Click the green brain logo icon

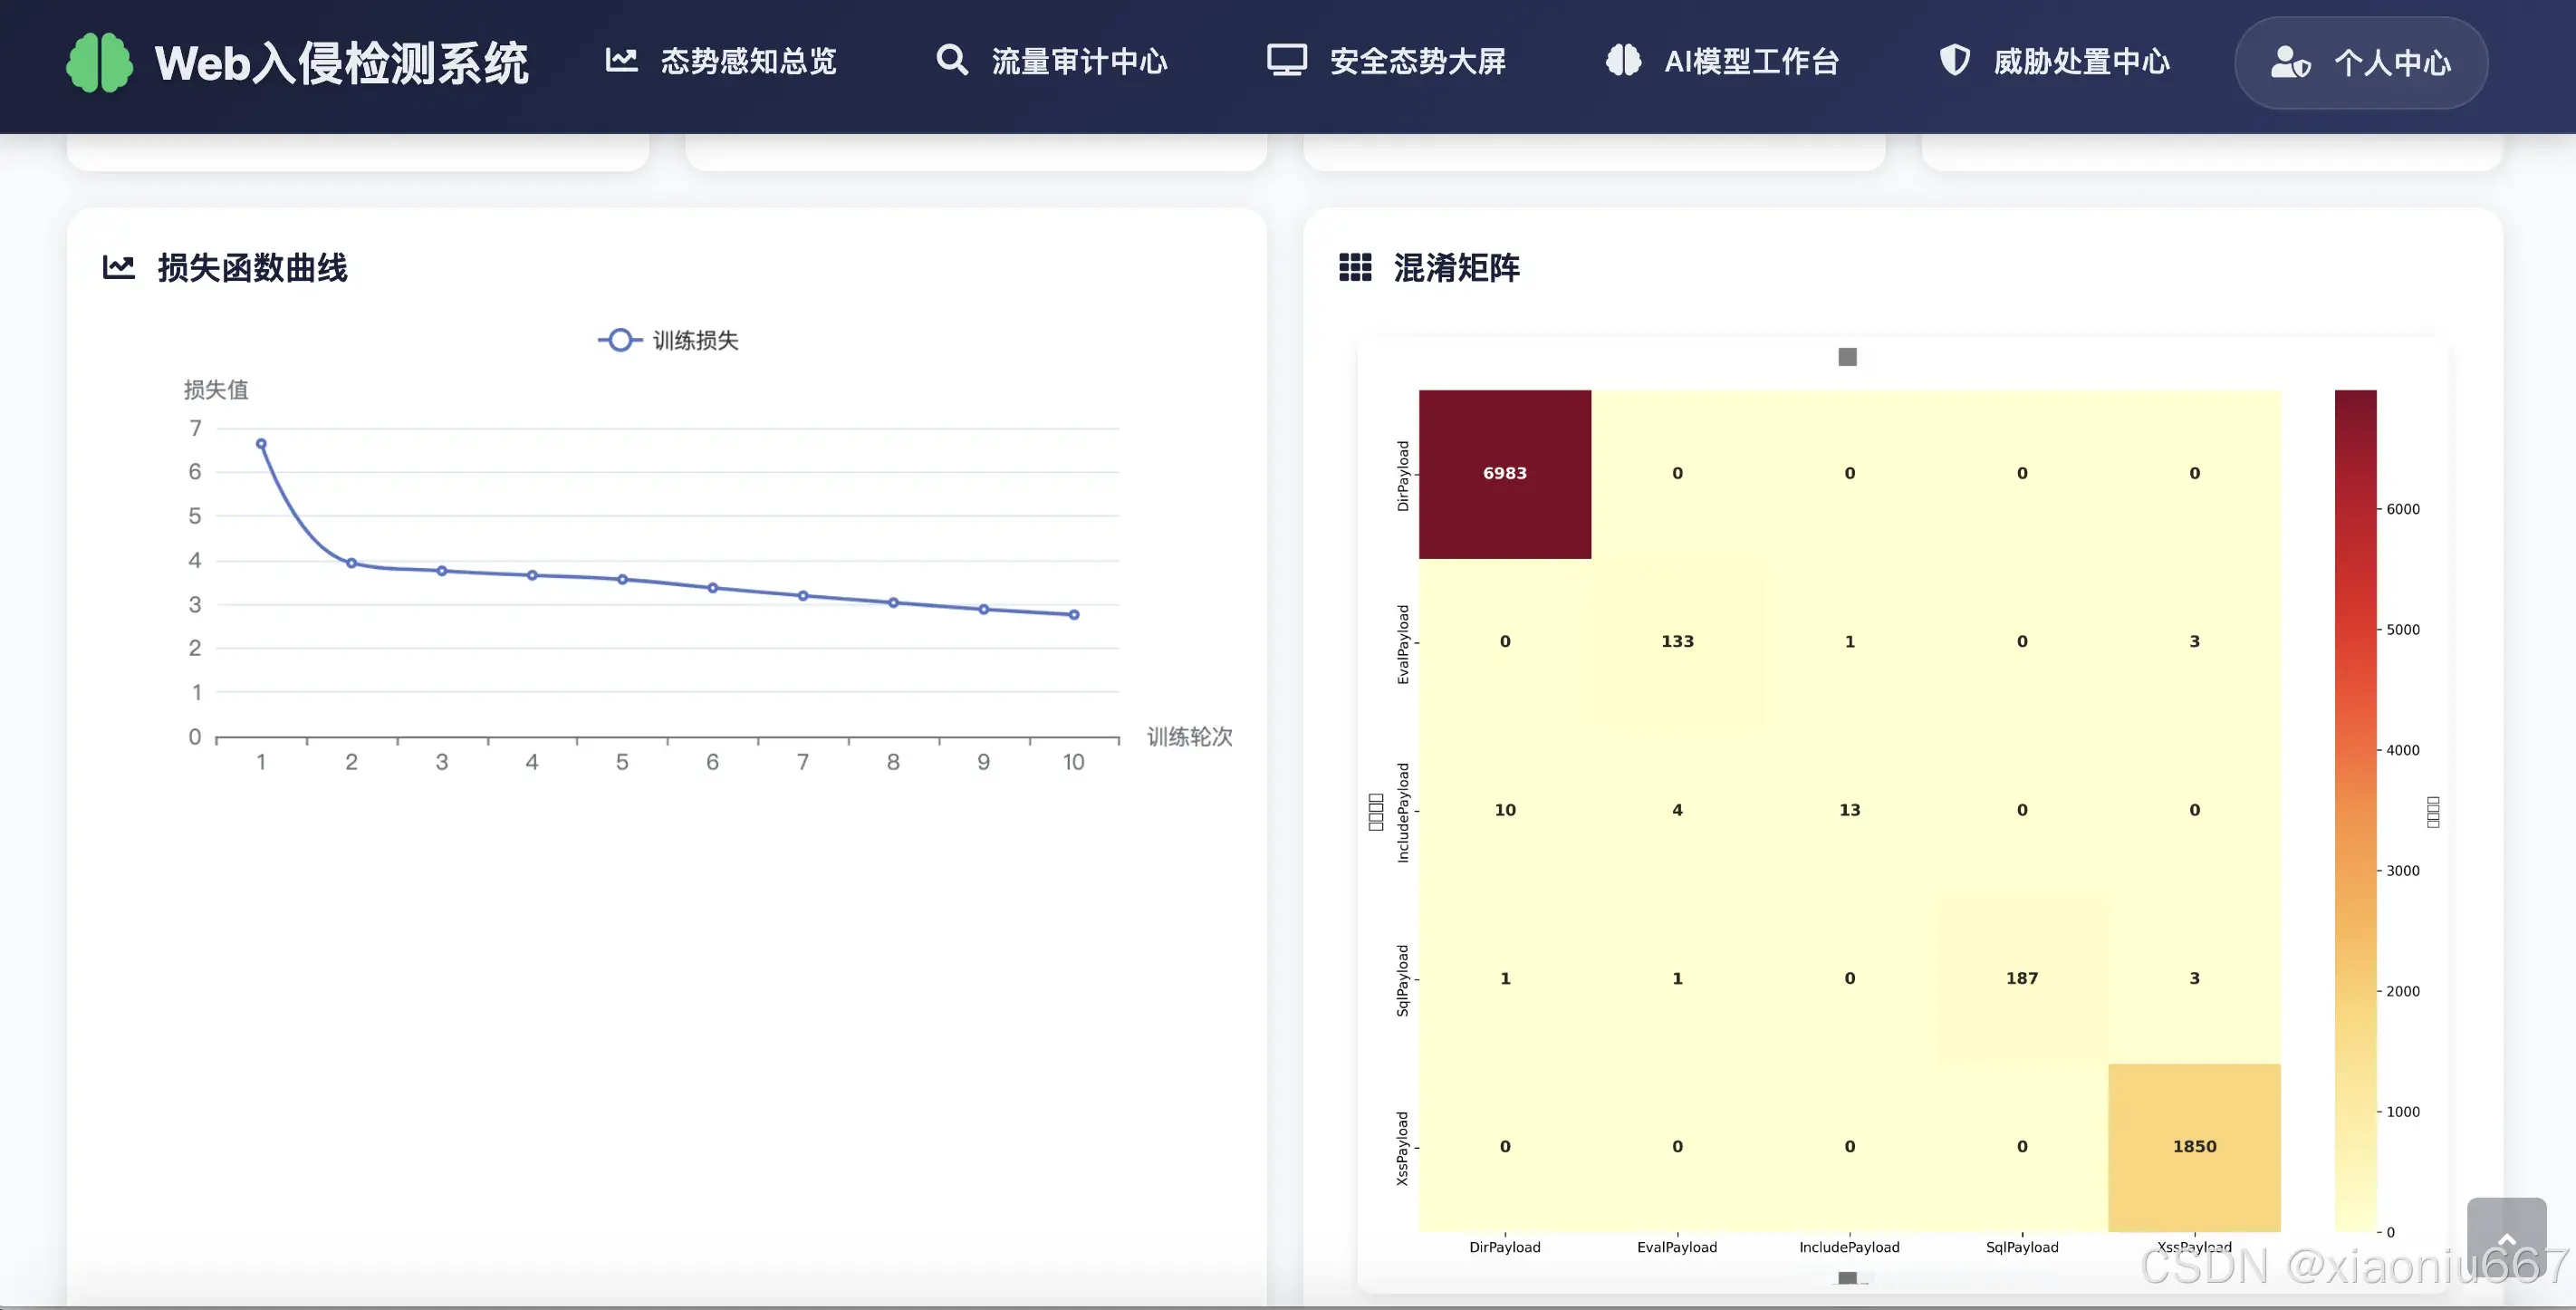tap(99, 62)
